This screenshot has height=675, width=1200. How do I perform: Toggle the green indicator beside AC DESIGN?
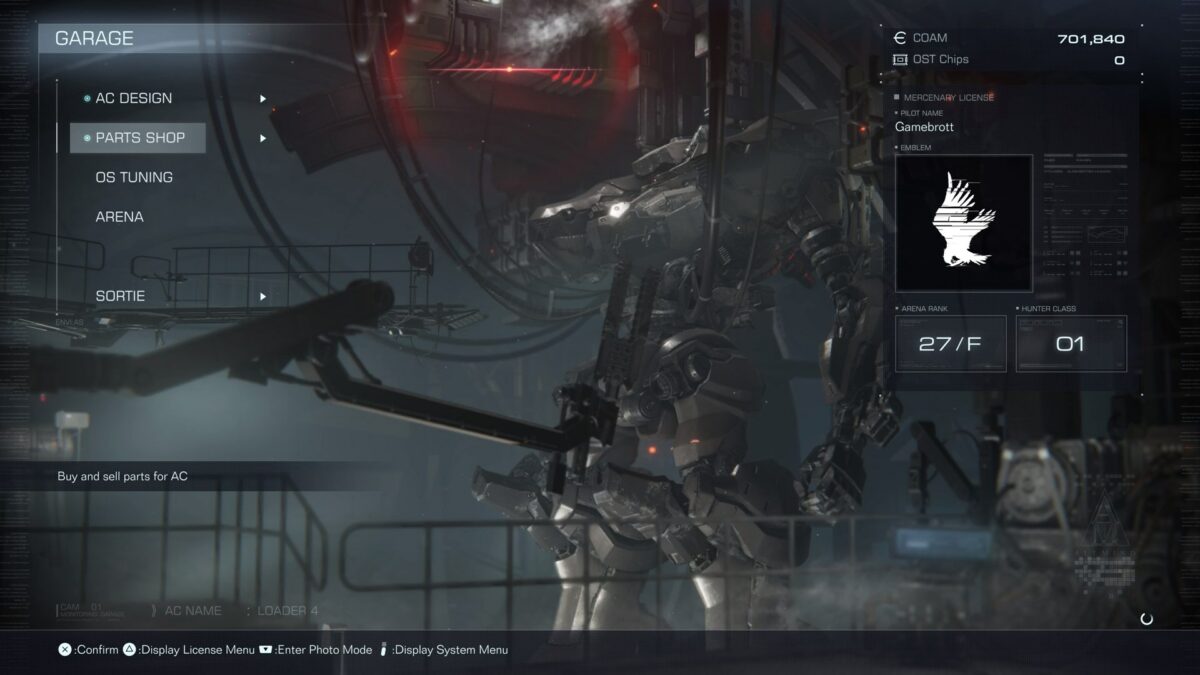tap(89, 98)
